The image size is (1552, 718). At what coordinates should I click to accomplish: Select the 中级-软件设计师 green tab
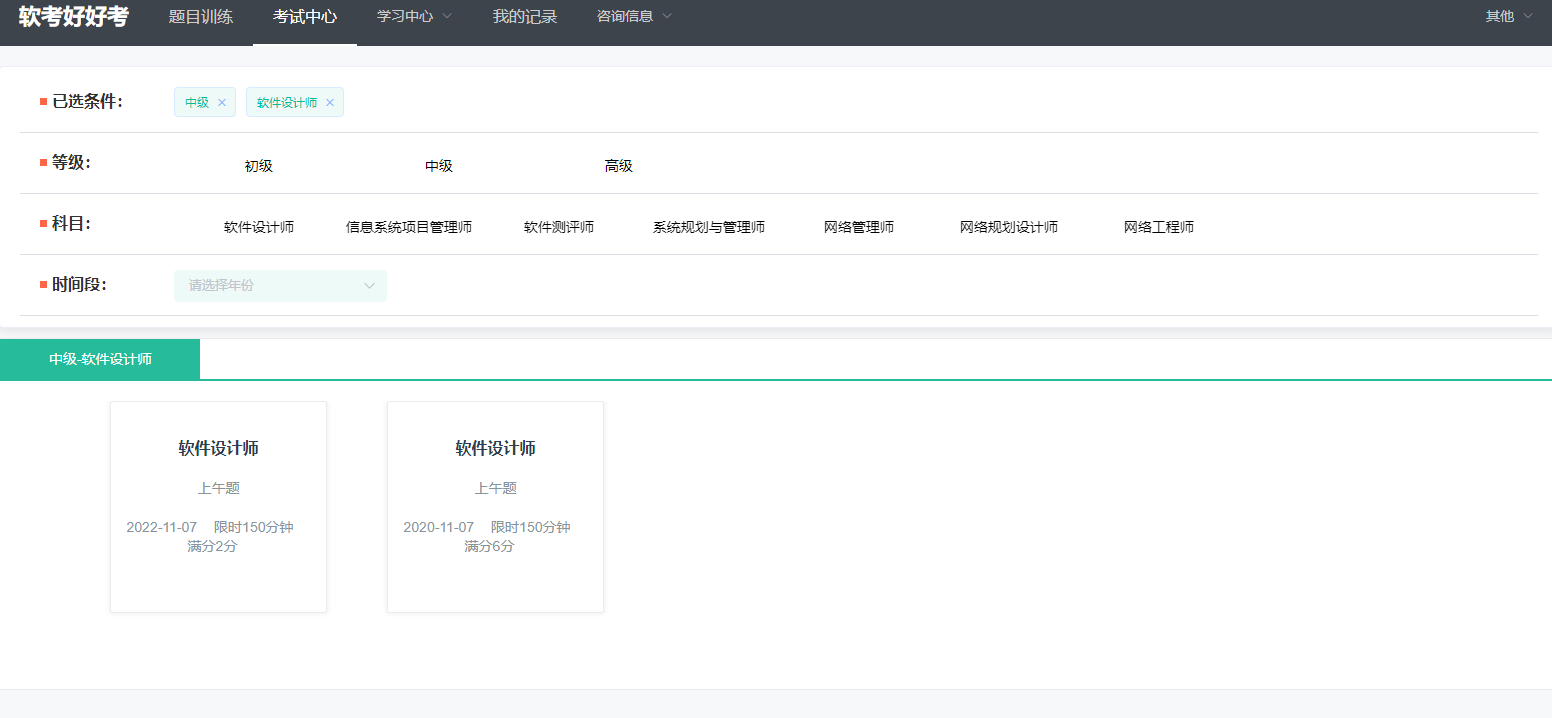point(100,359)
